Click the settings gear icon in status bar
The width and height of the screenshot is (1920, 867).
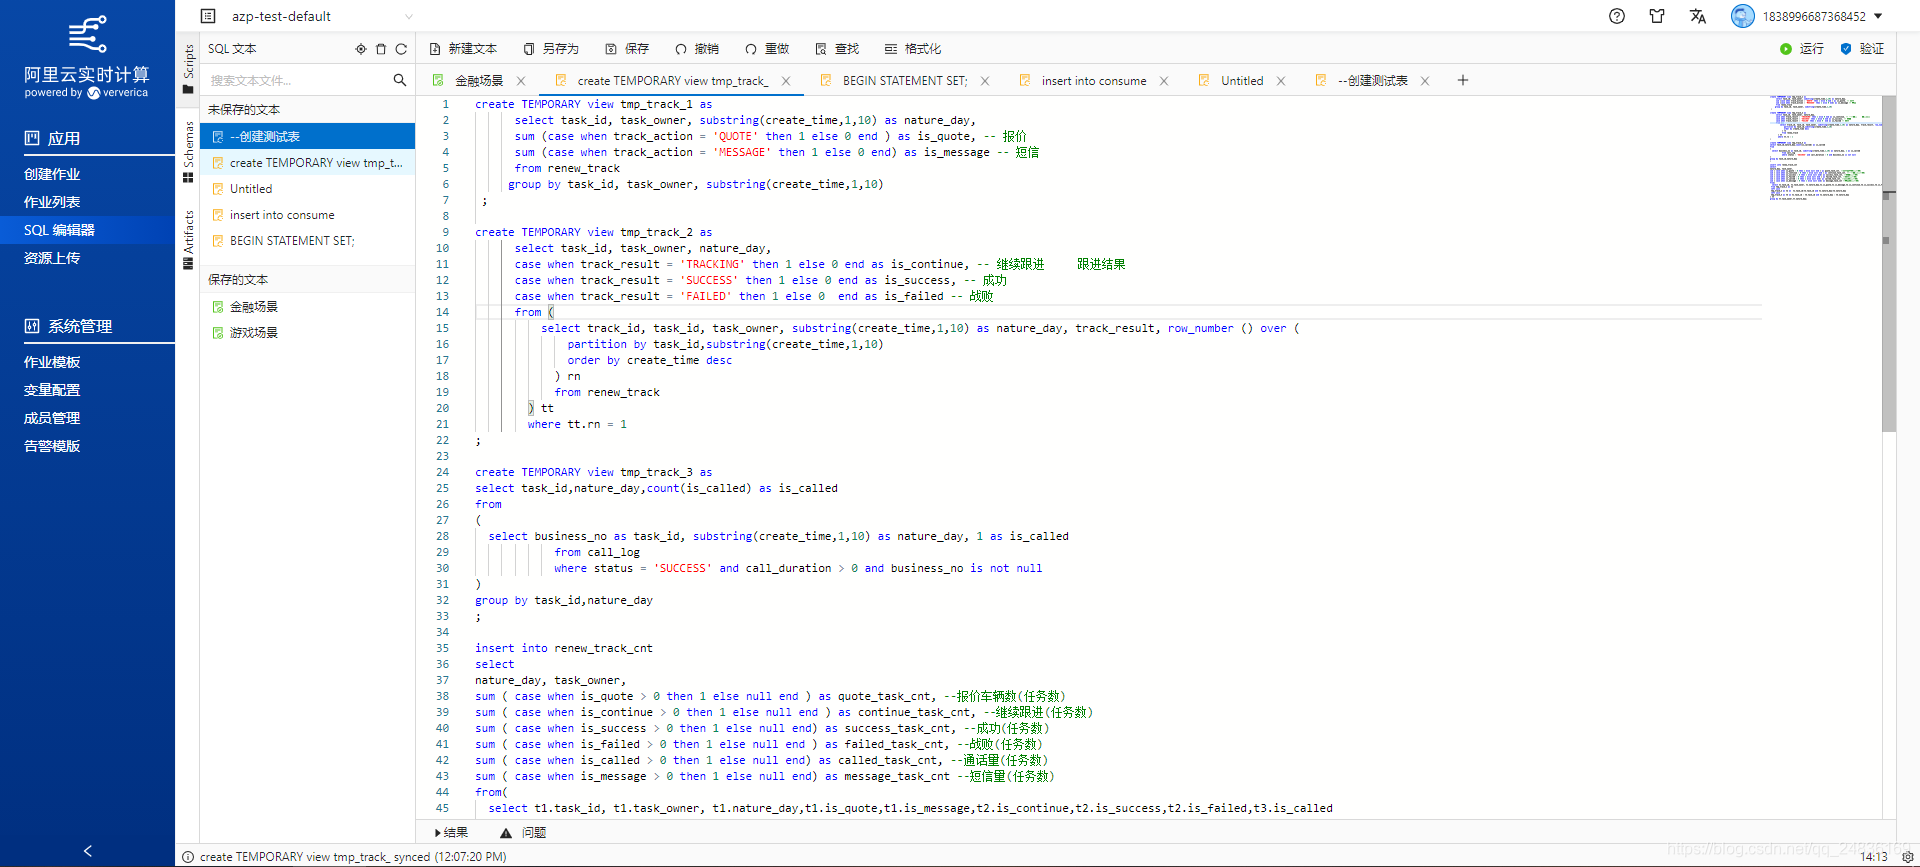click(1907, 857)
